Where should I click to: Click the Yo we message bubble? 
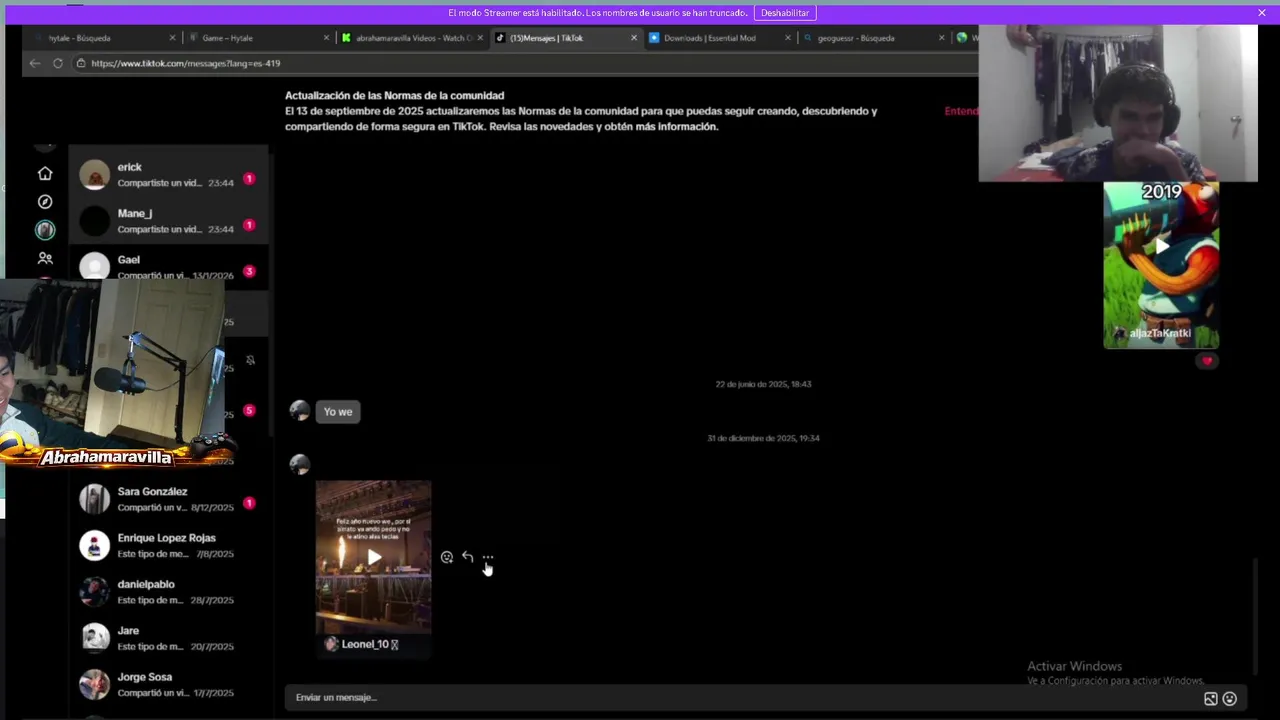coord(338,412)
